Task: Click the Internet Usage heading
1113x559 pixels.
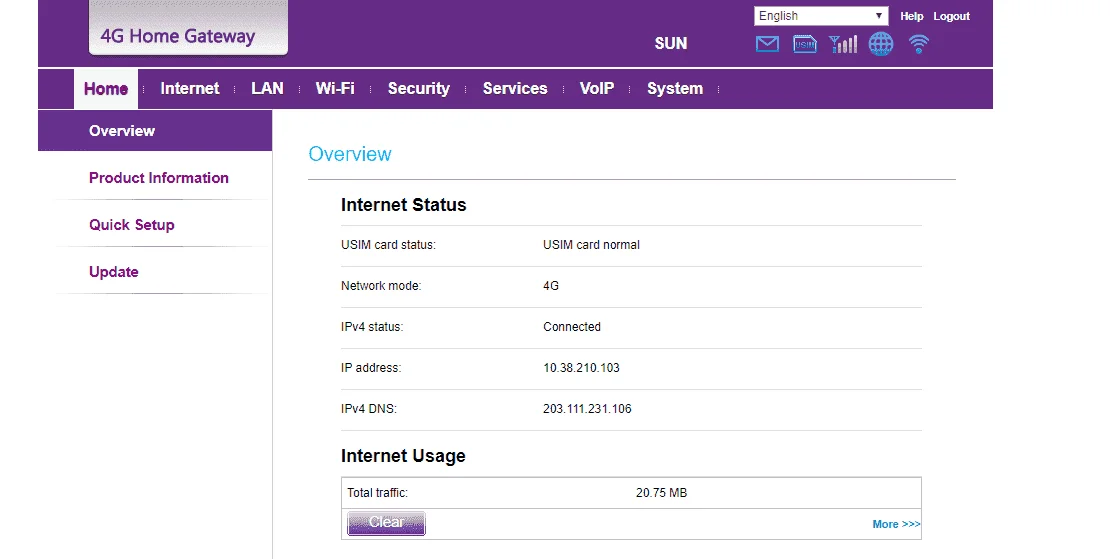Action: coord(403,456)
